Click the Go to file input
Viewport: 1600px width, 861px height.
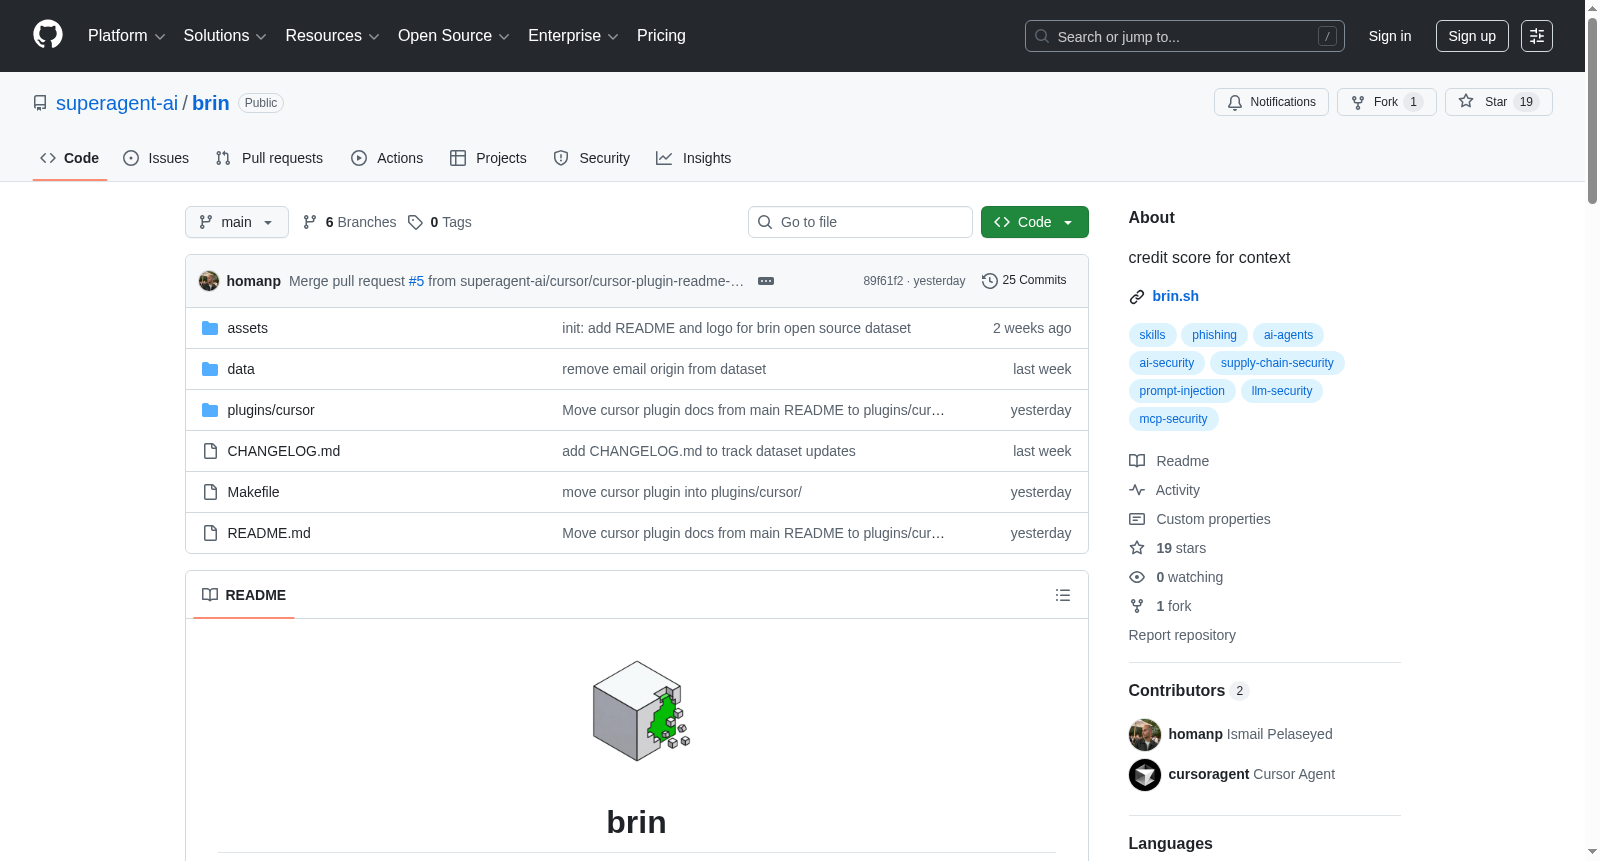click(x=860, y=222)
